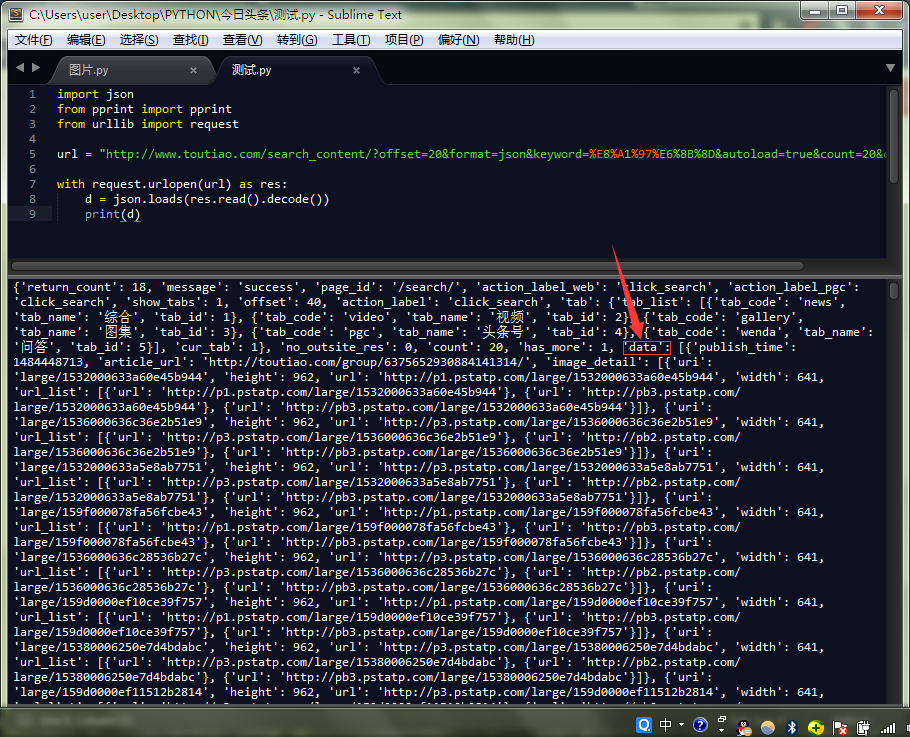The width and height of the screenshot is (910, 737).
Task: Open the QQ penguin tray icon
Action: click(x=744, y=727)
